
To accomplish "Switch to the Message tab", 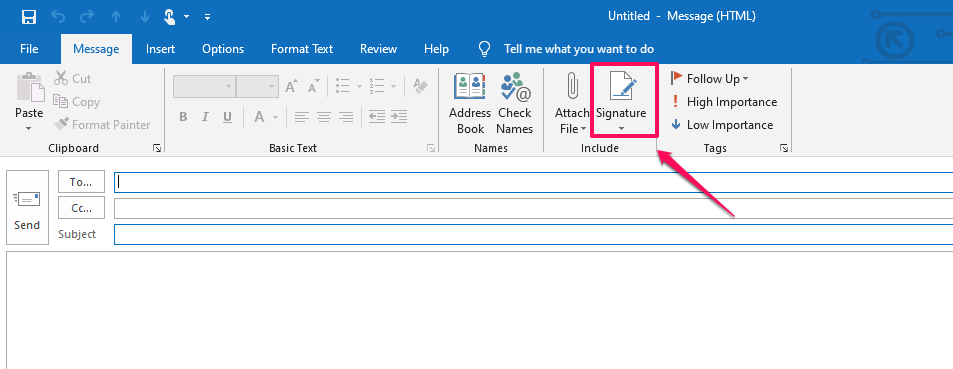I will point(96,49).
